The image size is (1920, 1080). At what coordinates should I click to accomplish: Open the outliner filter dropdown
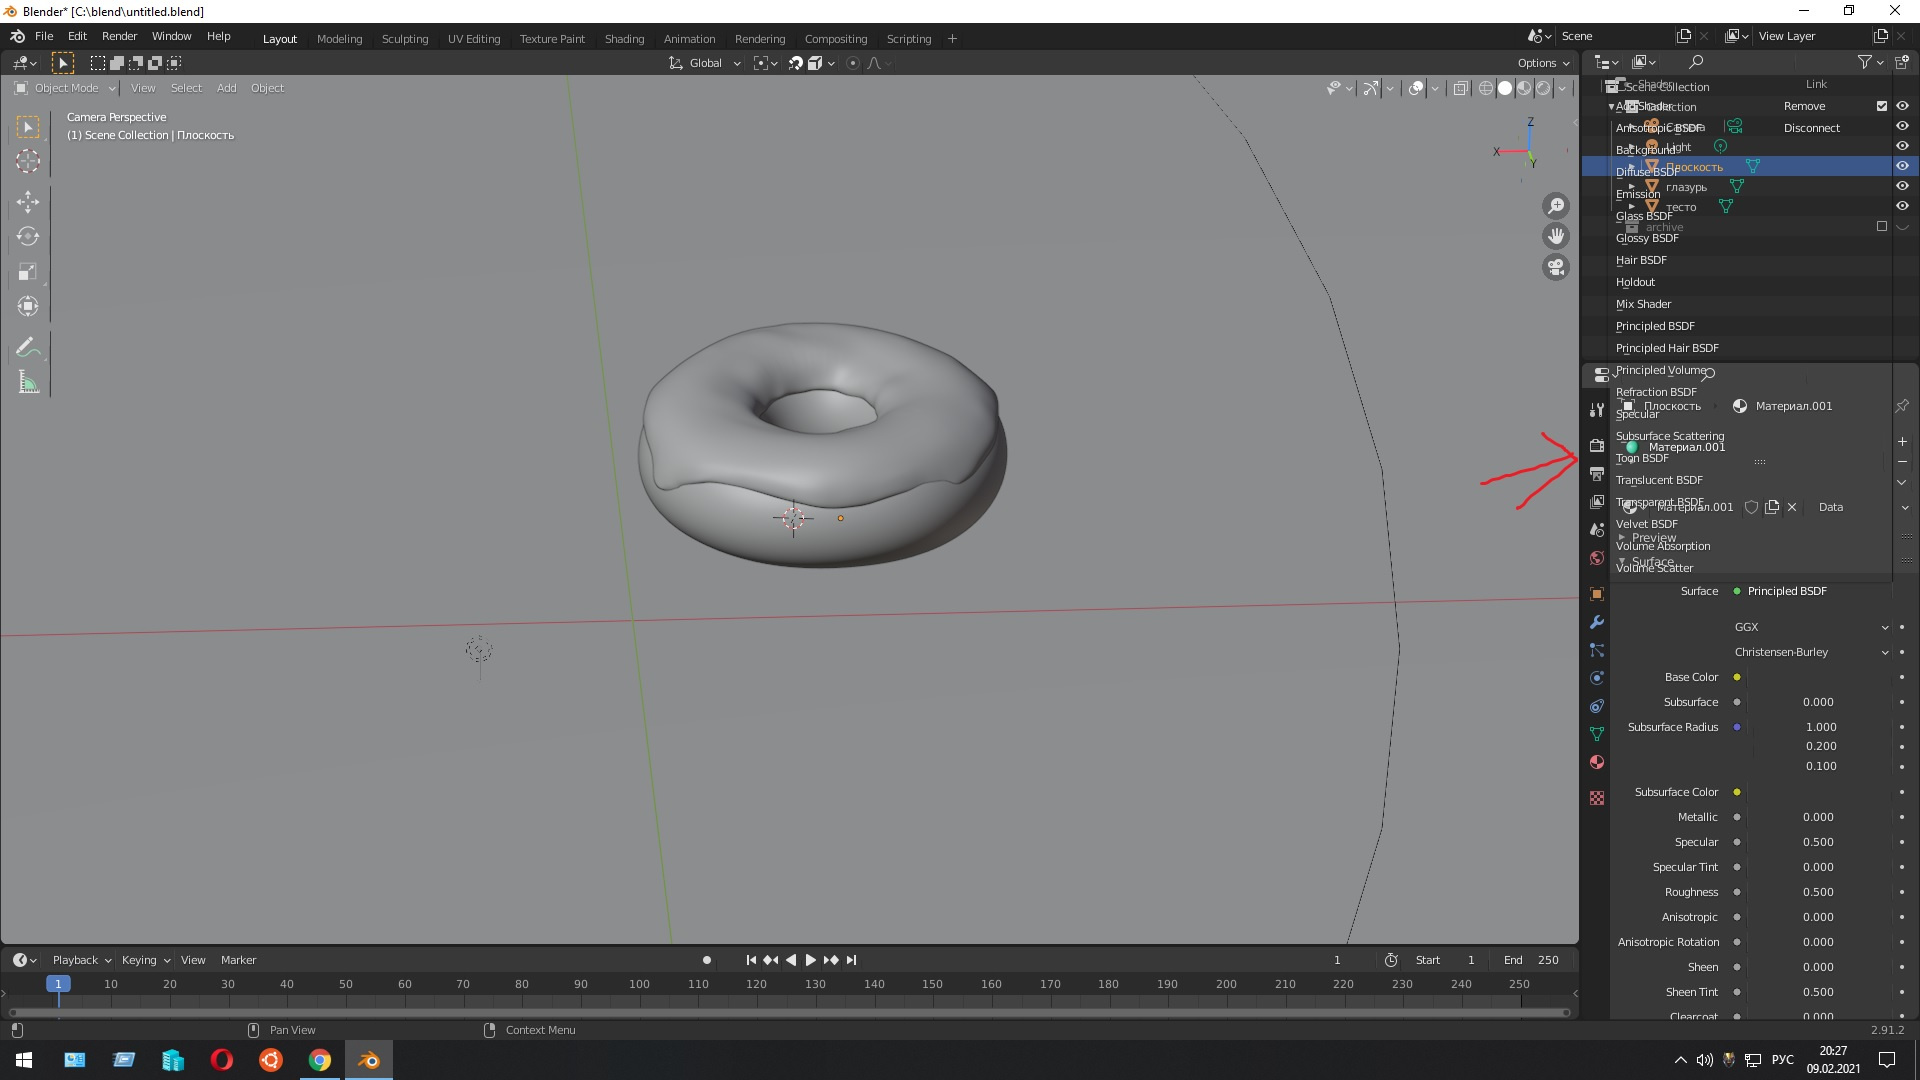(x=1871, y=62)
